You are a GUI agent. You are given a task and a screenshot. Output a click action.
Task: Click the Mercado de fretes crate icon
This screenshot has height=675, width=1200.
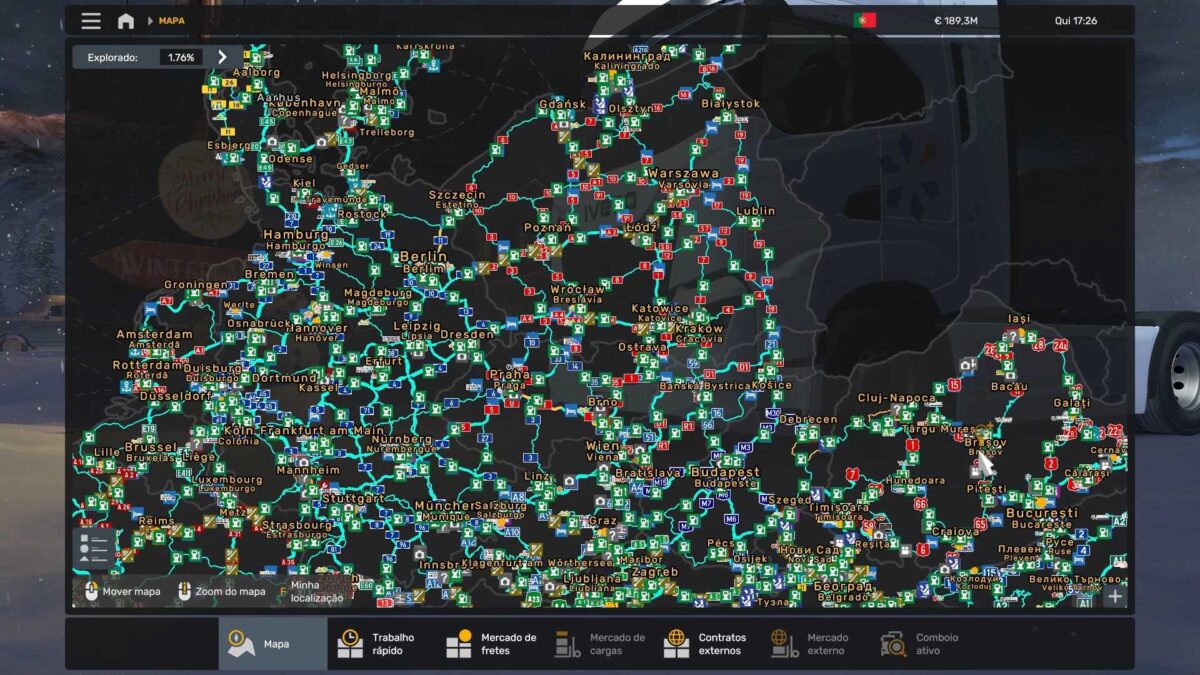click(x=459, y=643)
